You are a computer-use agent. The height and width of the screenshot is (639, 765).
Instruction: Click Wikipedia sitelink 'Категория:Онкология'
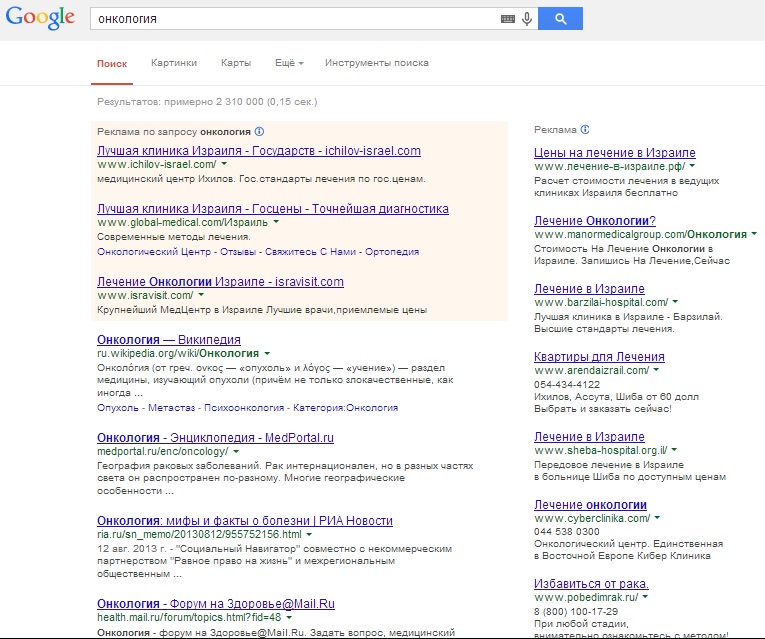click(345, 408)
